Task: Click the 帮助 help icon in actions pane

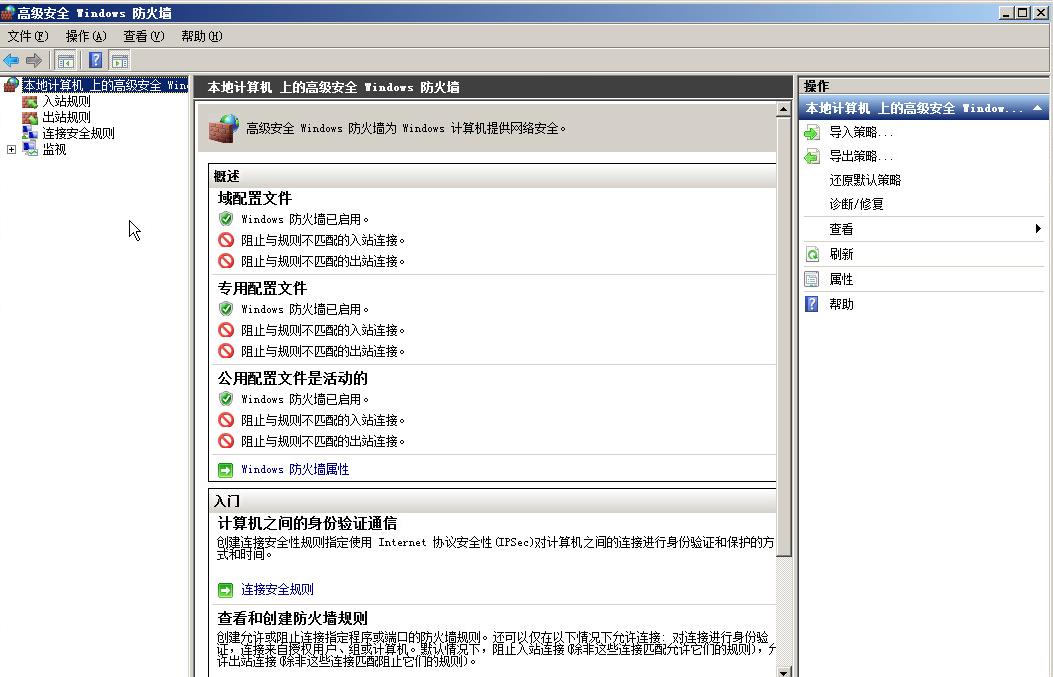Action: pyautogui.click(x=812, y=304)
